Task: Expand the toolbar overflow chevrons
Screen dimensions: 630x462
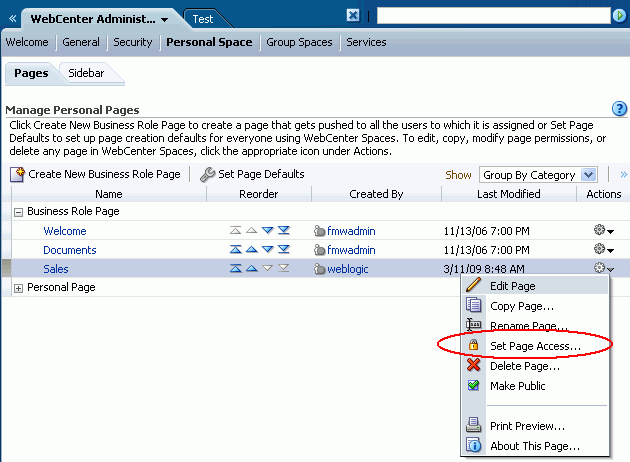Action: [x=624, y=175]
